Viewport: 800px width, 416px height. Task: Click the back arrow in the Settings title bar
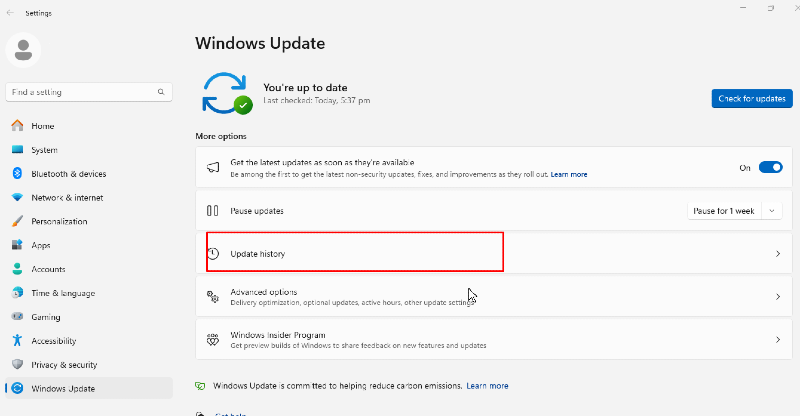(x=10, y=13)
